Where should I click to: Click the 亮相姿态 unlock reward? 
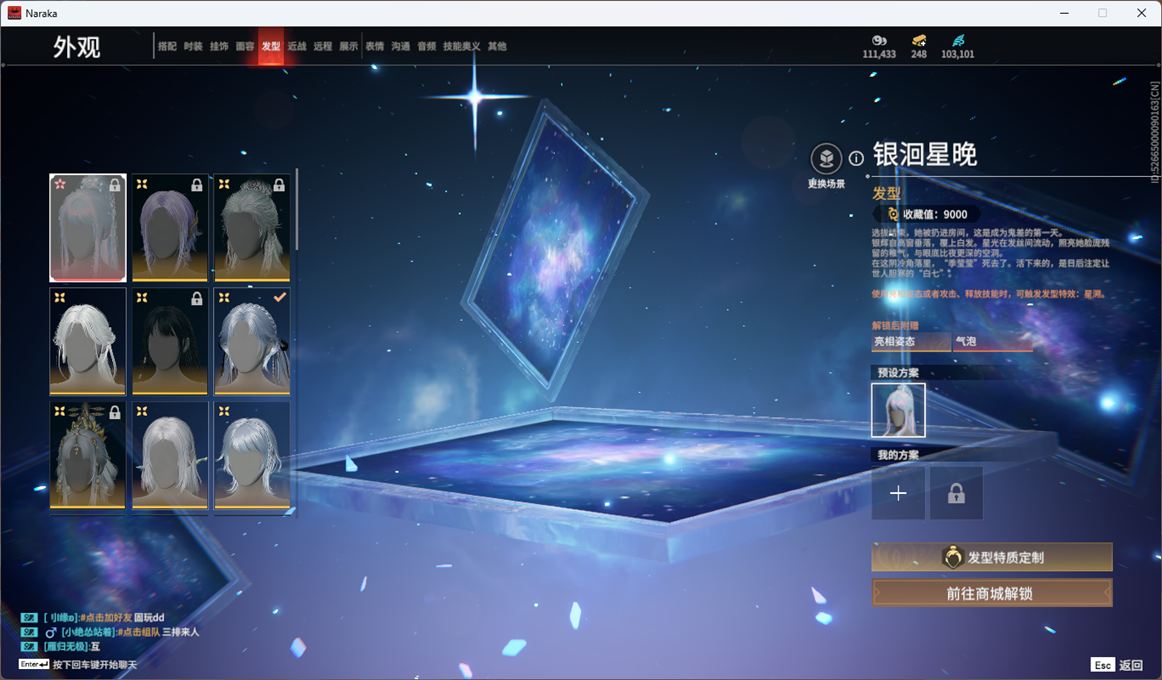pyautogui.click(x=910, y=341)
